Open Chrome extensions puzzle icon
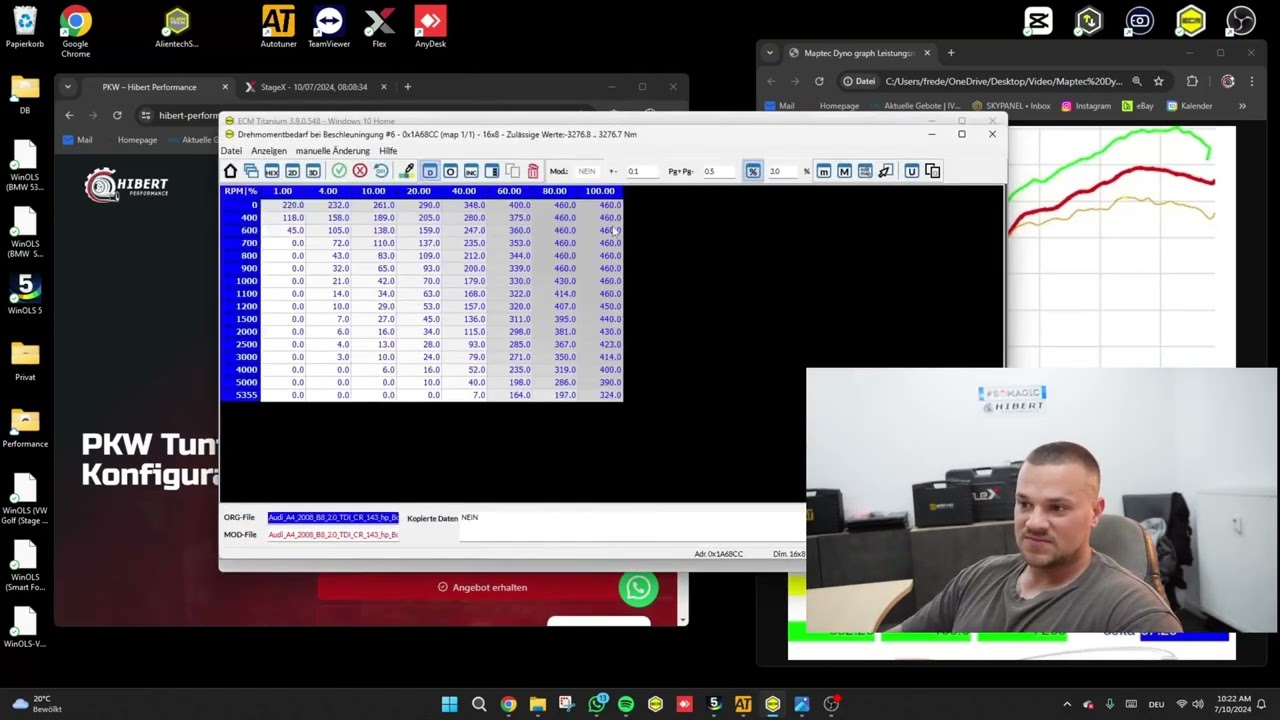Image resolution: width=1280 pixels, height=720 pixels. click(1191, 81)
